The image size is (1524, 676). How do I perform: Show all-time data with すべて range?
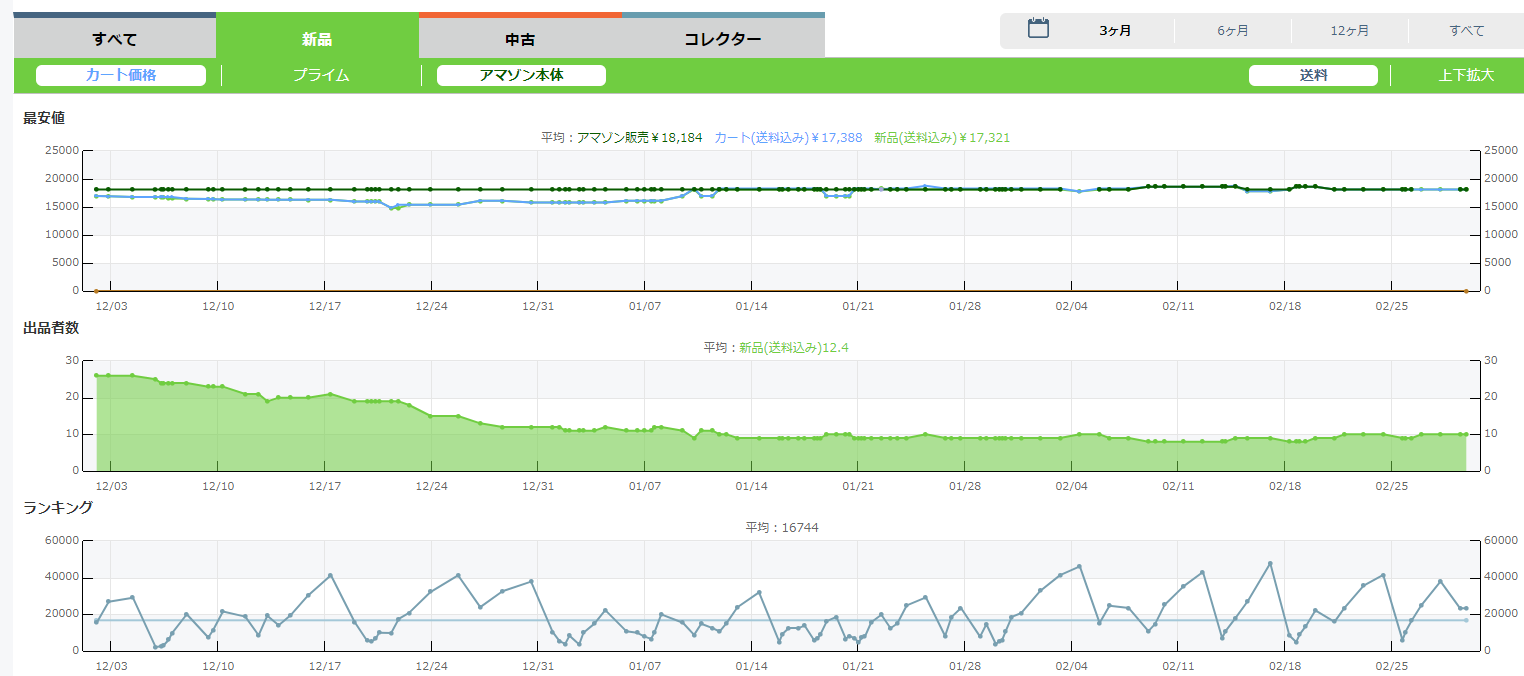[1467, 31]
